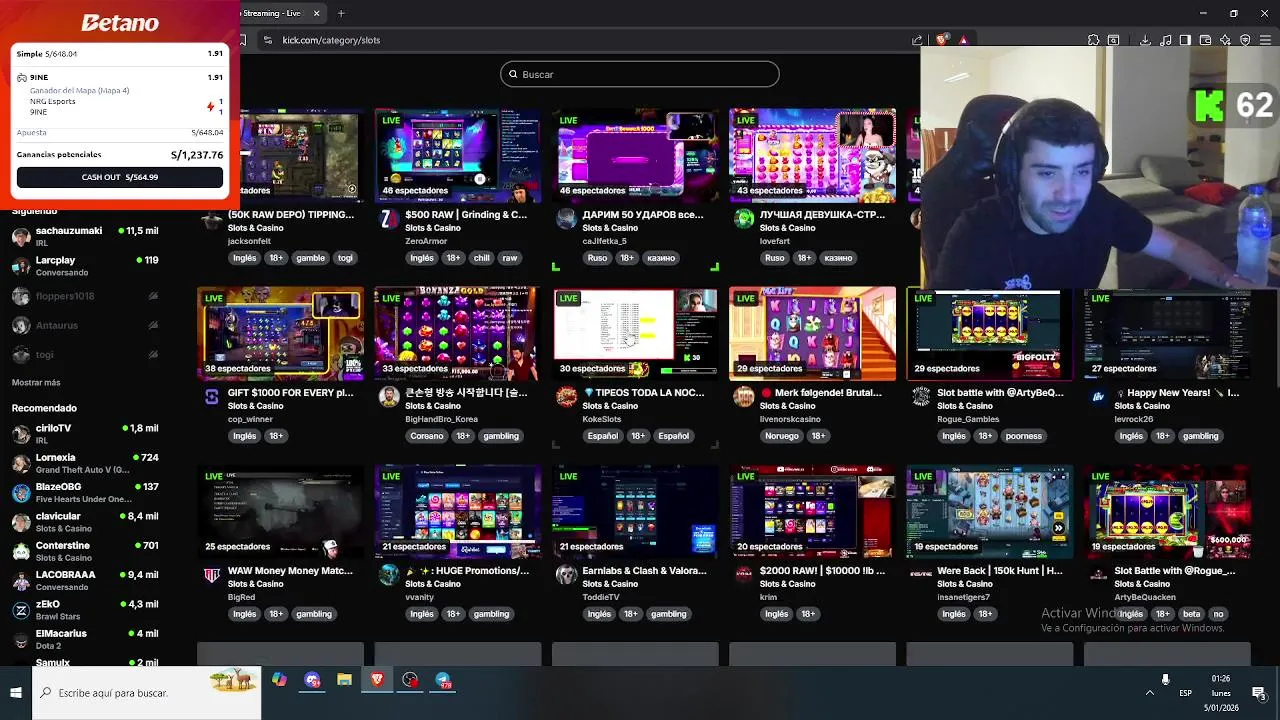This screenshot has width=1280, height=720.
Task: Click the poorness tag under Rogue_Gambles
Action: [1024, 436]
